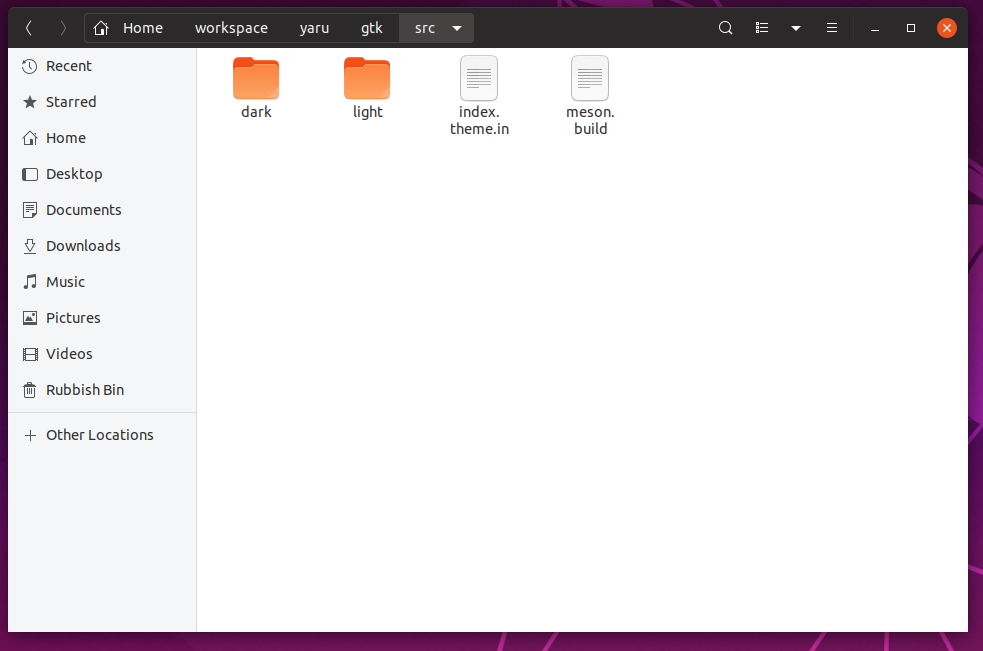Open Pictures in the sidebar
Screen dimensions: 983x651
click(x=73, y=318)
